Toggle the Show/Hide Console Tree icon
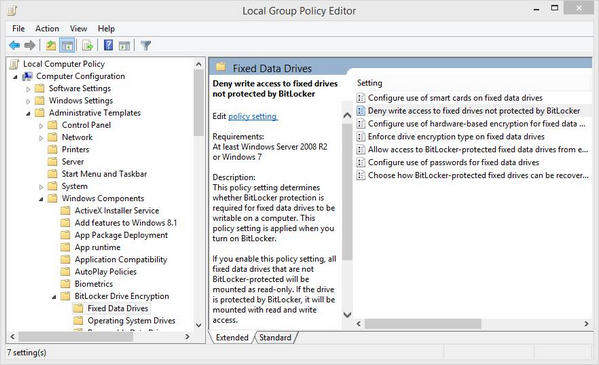 click(67, 46)
